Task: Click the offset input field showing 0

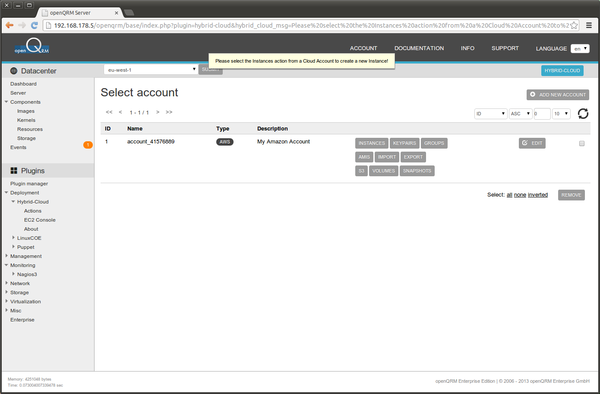Action: click(542, 114)
